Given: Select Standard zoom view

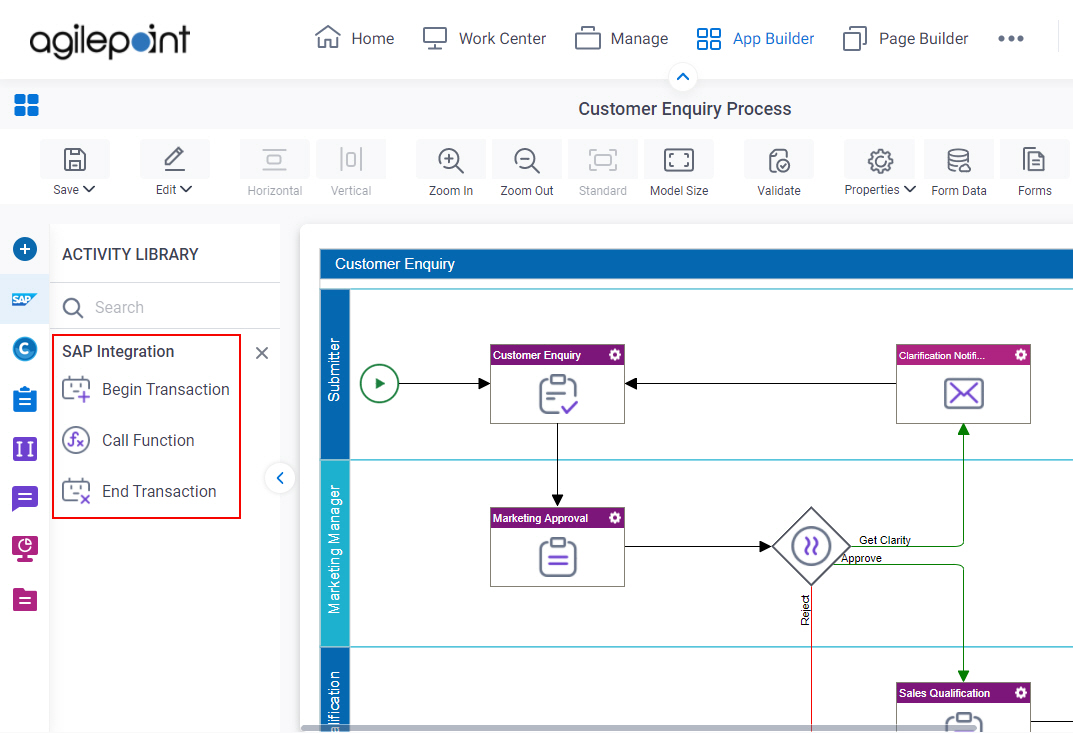Looking at the screenshot, I should pyautogui.click(x=602, y=169).
